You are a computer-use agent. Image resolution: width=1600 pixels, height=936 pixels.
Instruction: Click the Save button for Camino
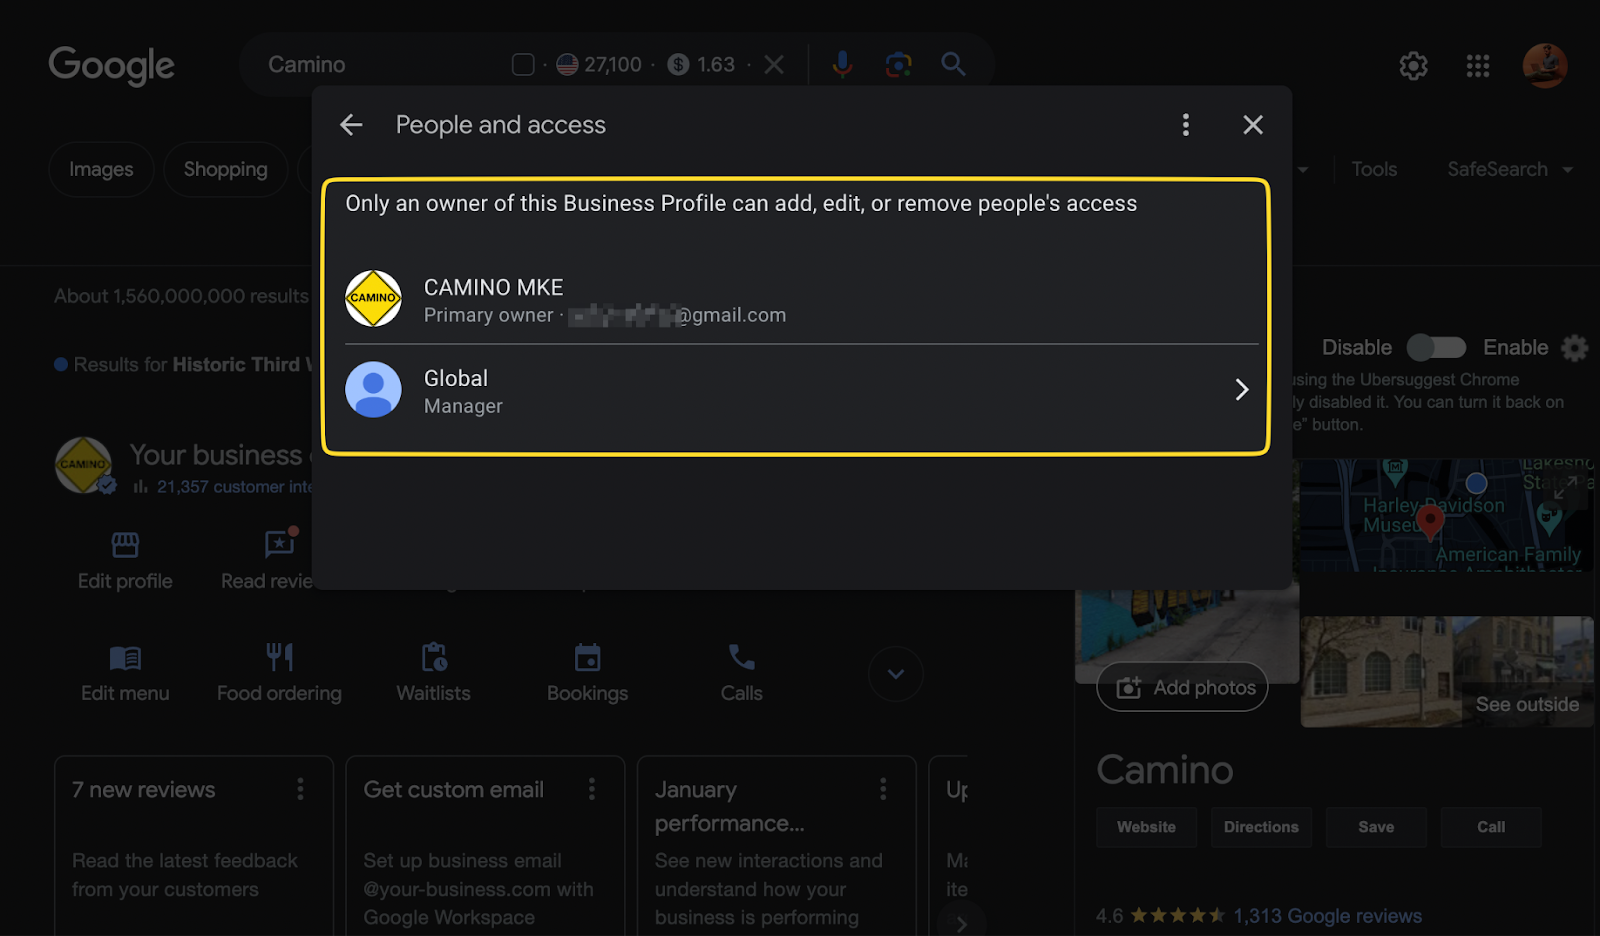click(x=1376, y=828)
